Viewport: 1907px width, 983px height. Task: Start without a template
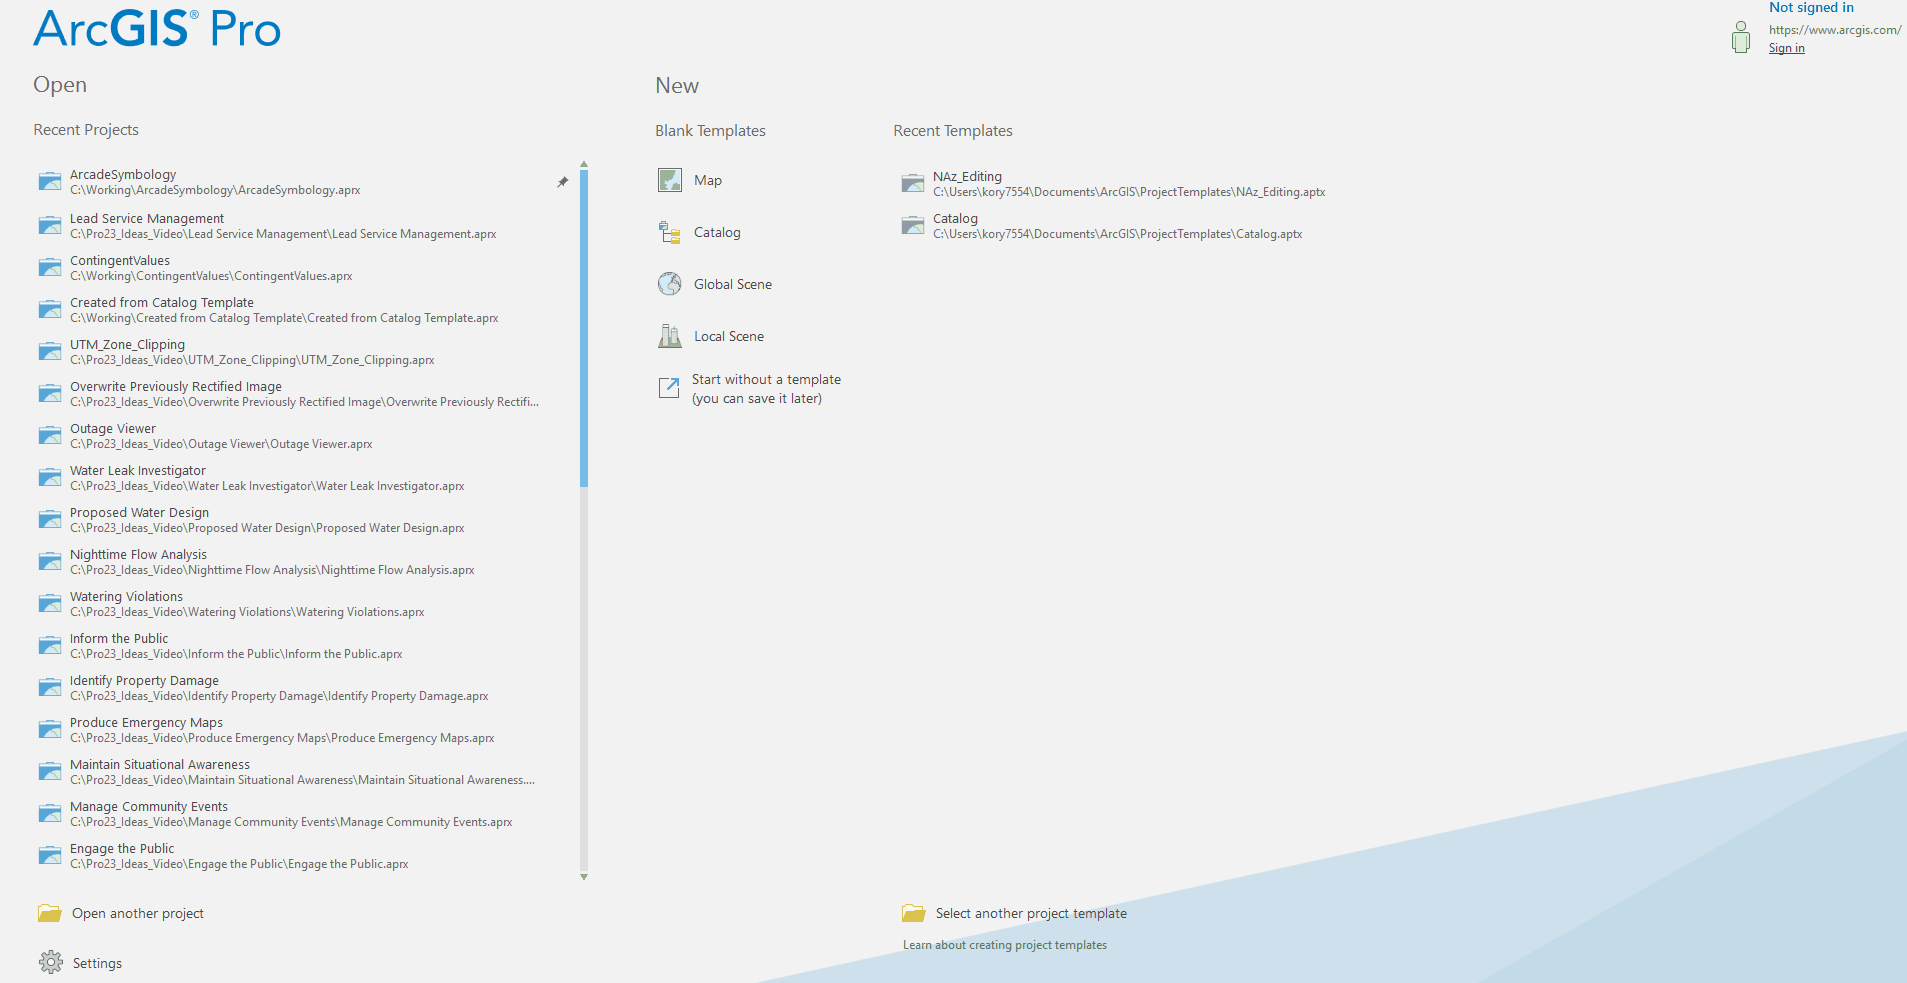(x=766, y=388)
